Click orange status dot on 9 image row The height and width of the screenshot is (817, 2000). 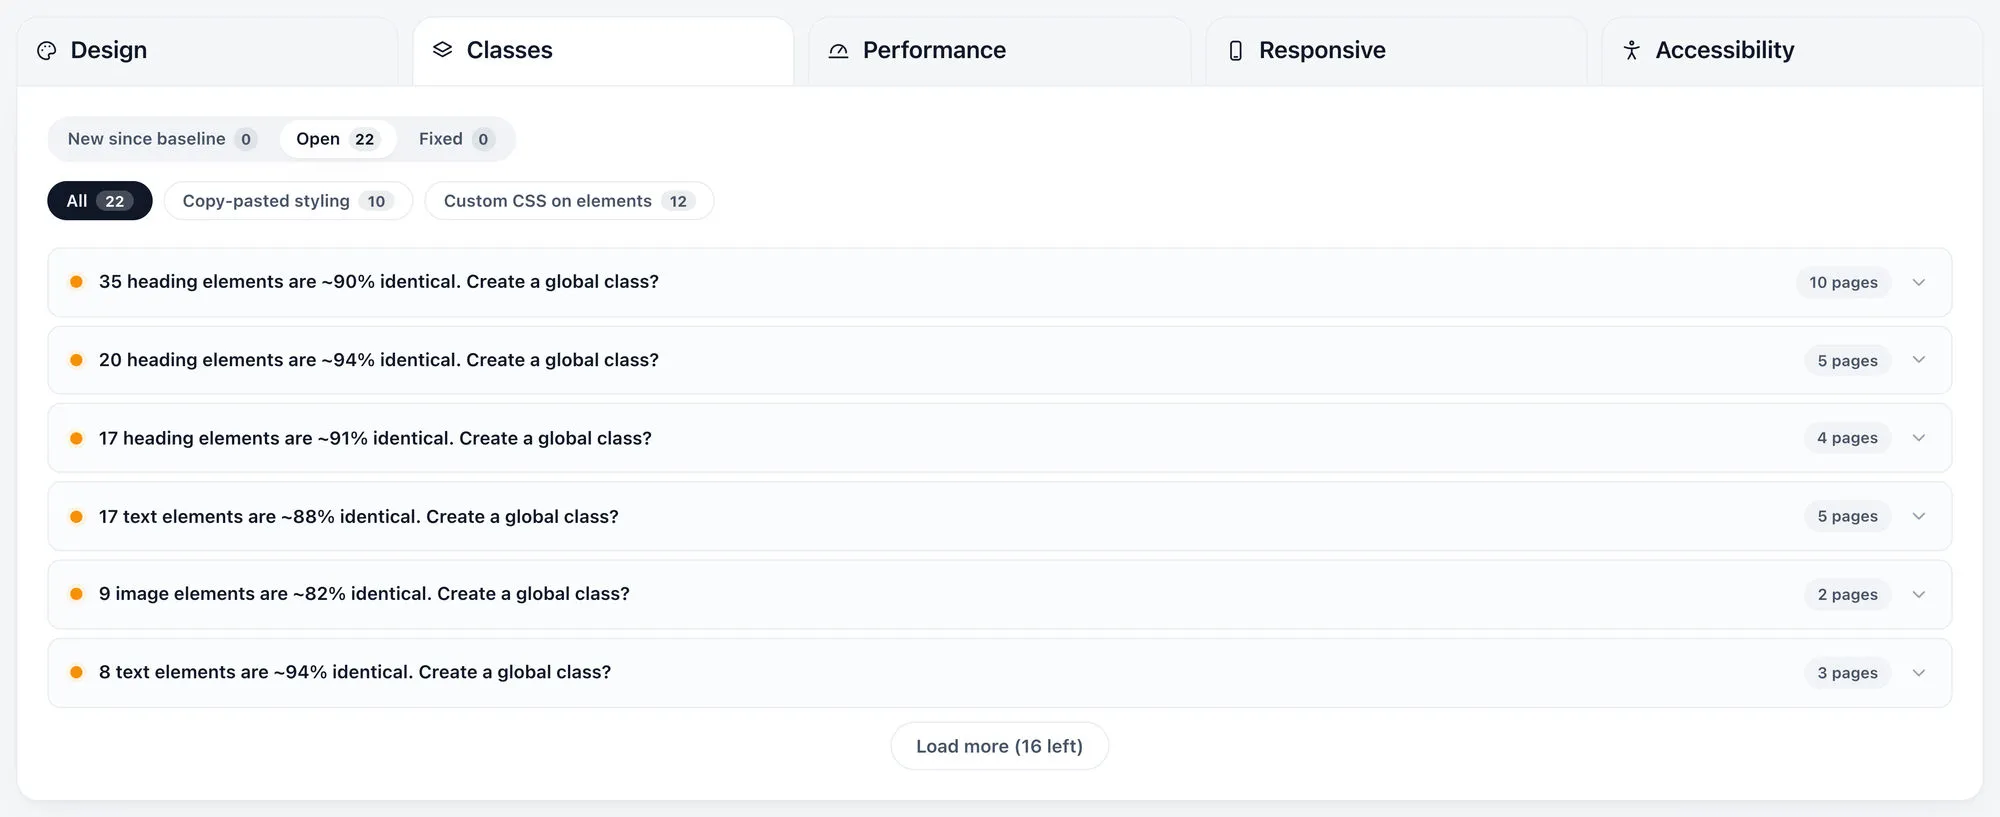[76, 594]
